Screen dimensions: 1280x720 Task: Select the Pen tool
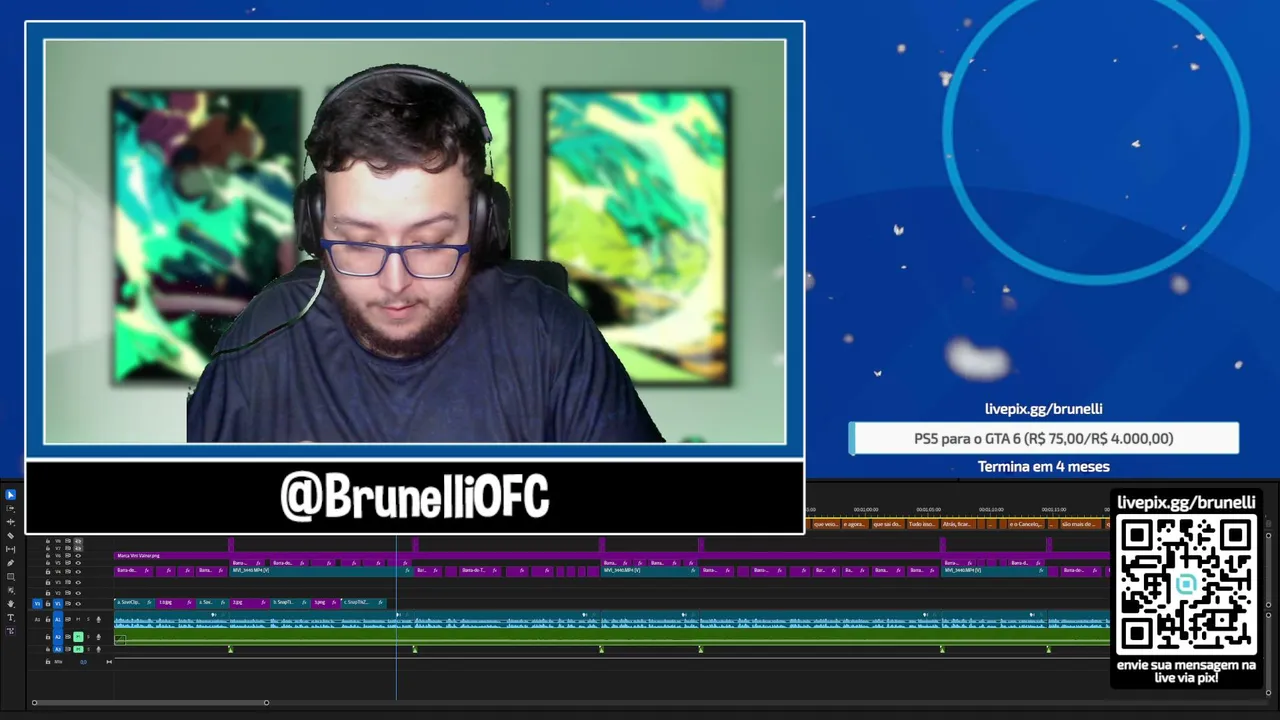click(11, 563)
